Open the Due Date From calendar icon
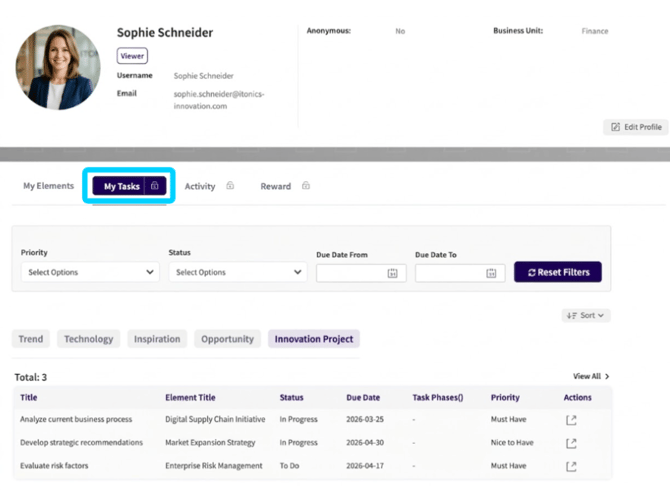The height and width of the screenshot is (490, 670). pyautogui.click(x=392, y=273)
